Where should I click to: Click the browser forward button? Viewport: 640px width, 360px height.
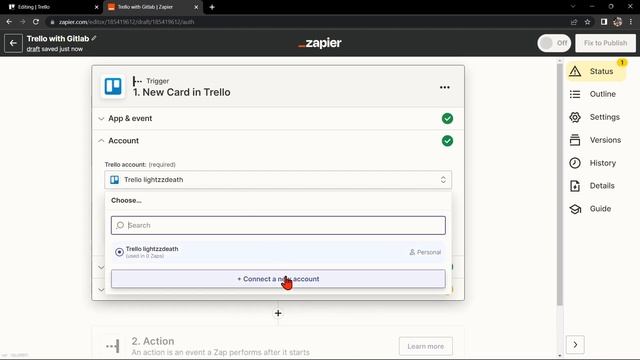point(22,22)
